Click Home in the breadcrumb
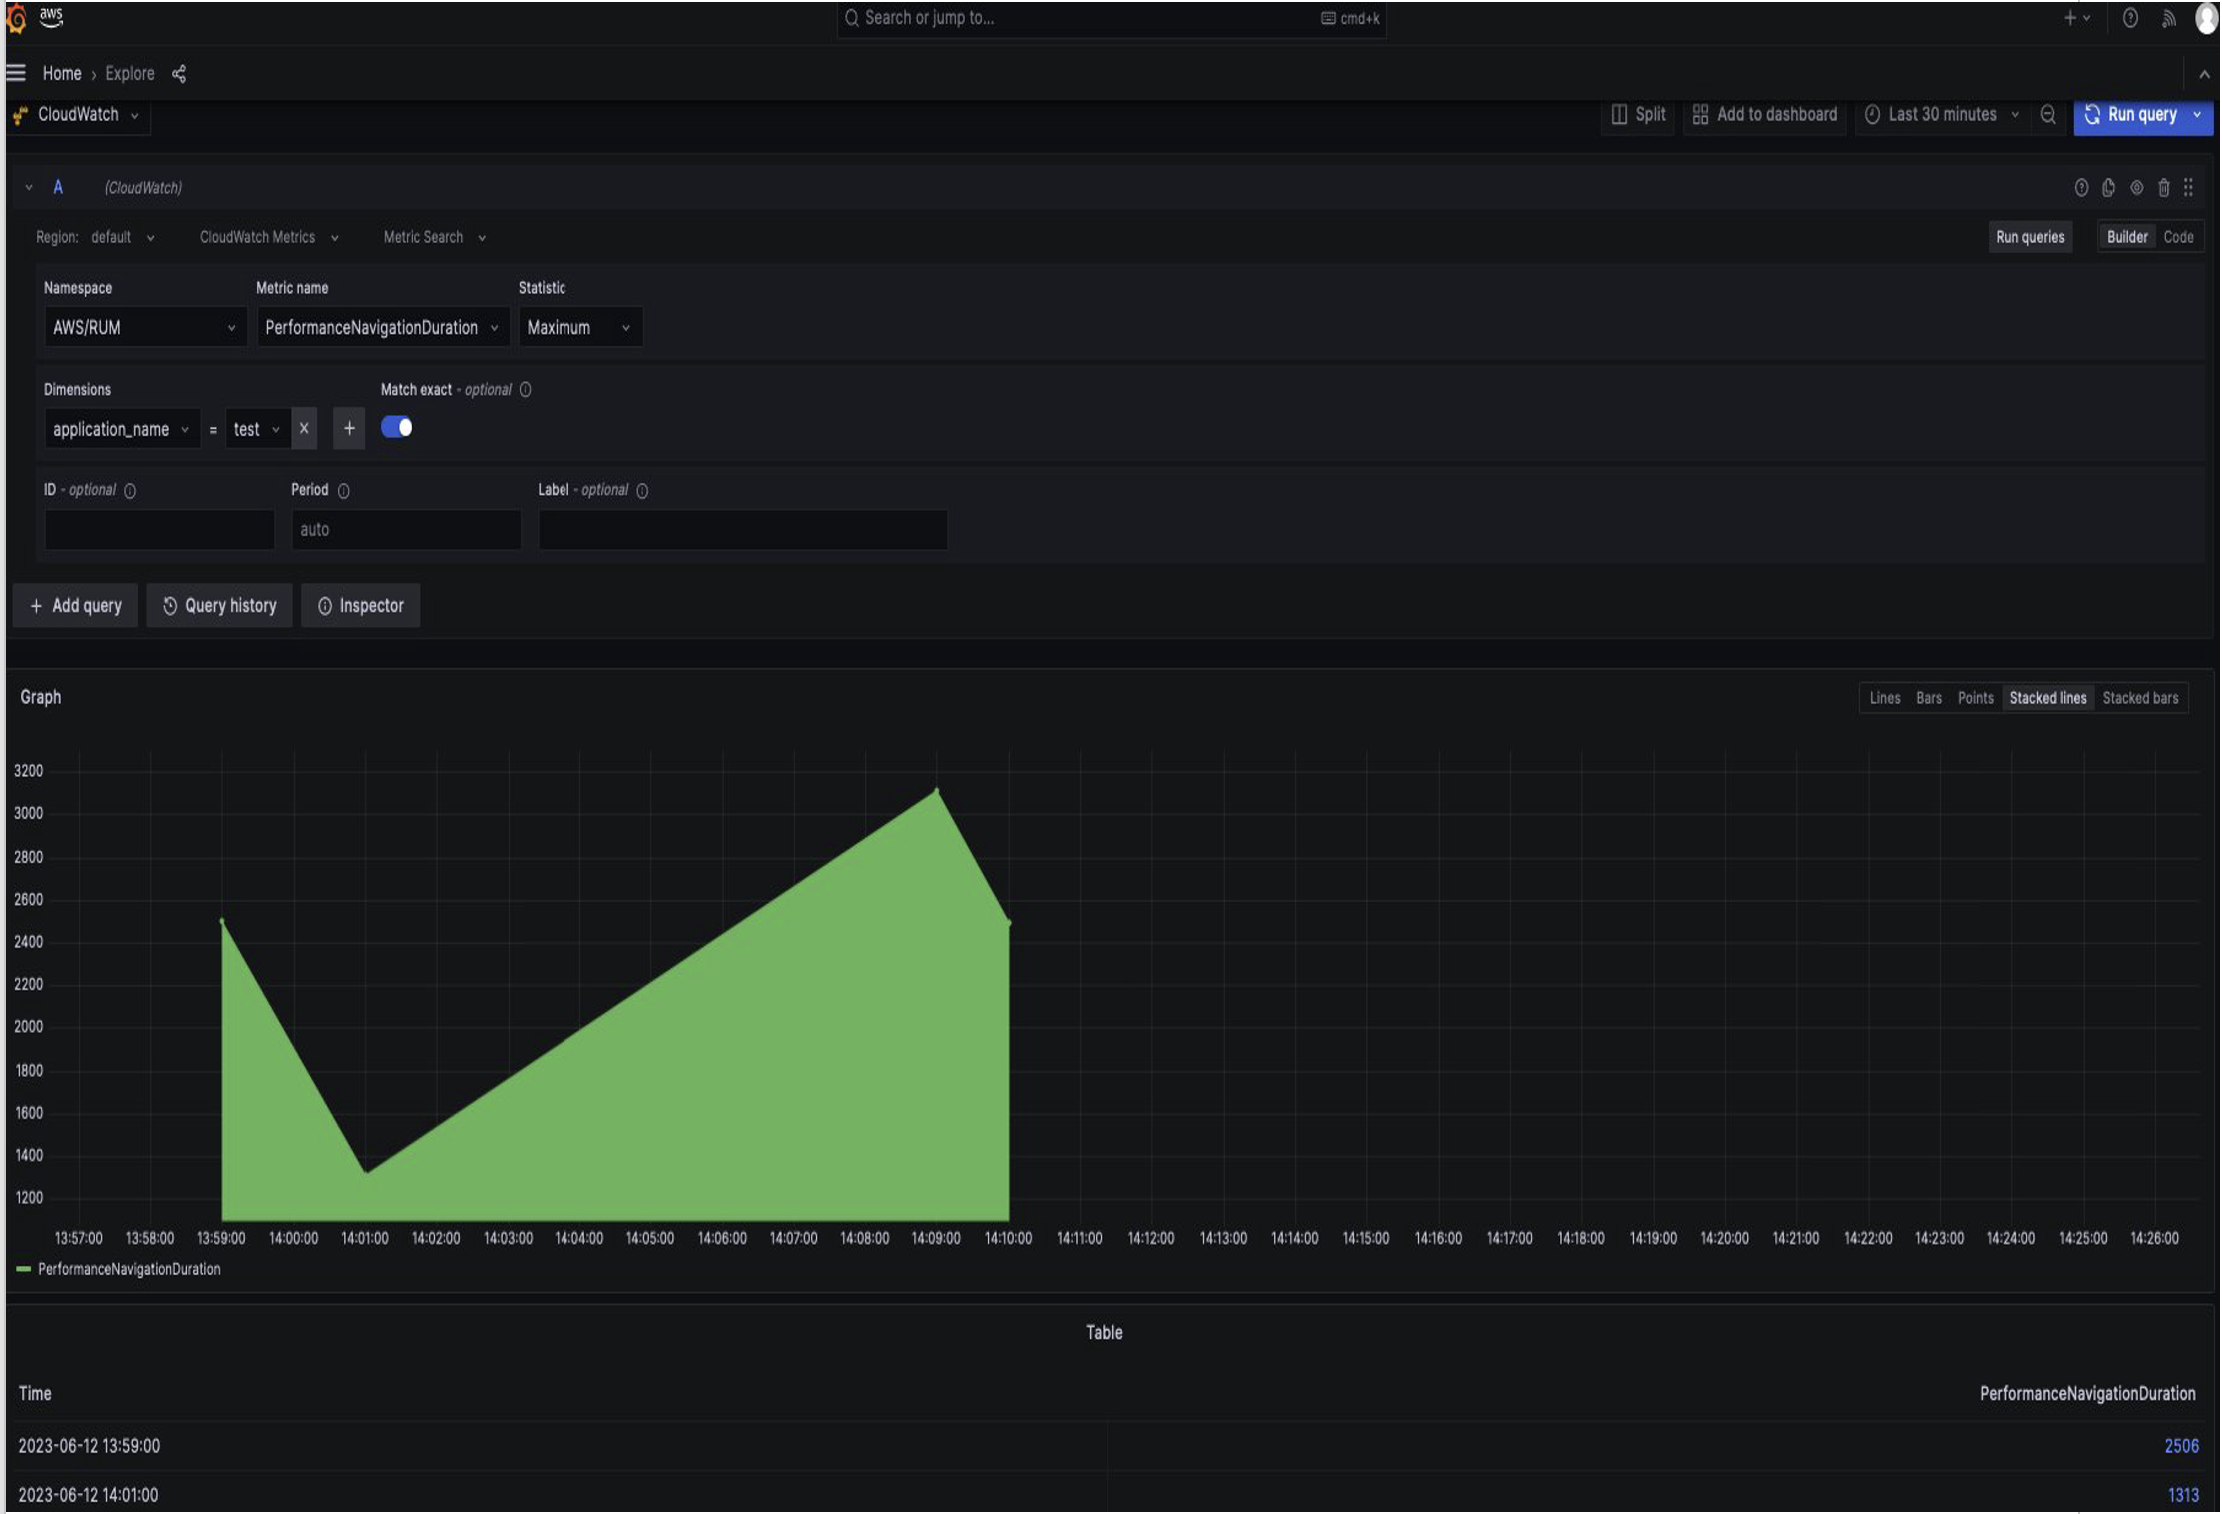 pos(61,73)
